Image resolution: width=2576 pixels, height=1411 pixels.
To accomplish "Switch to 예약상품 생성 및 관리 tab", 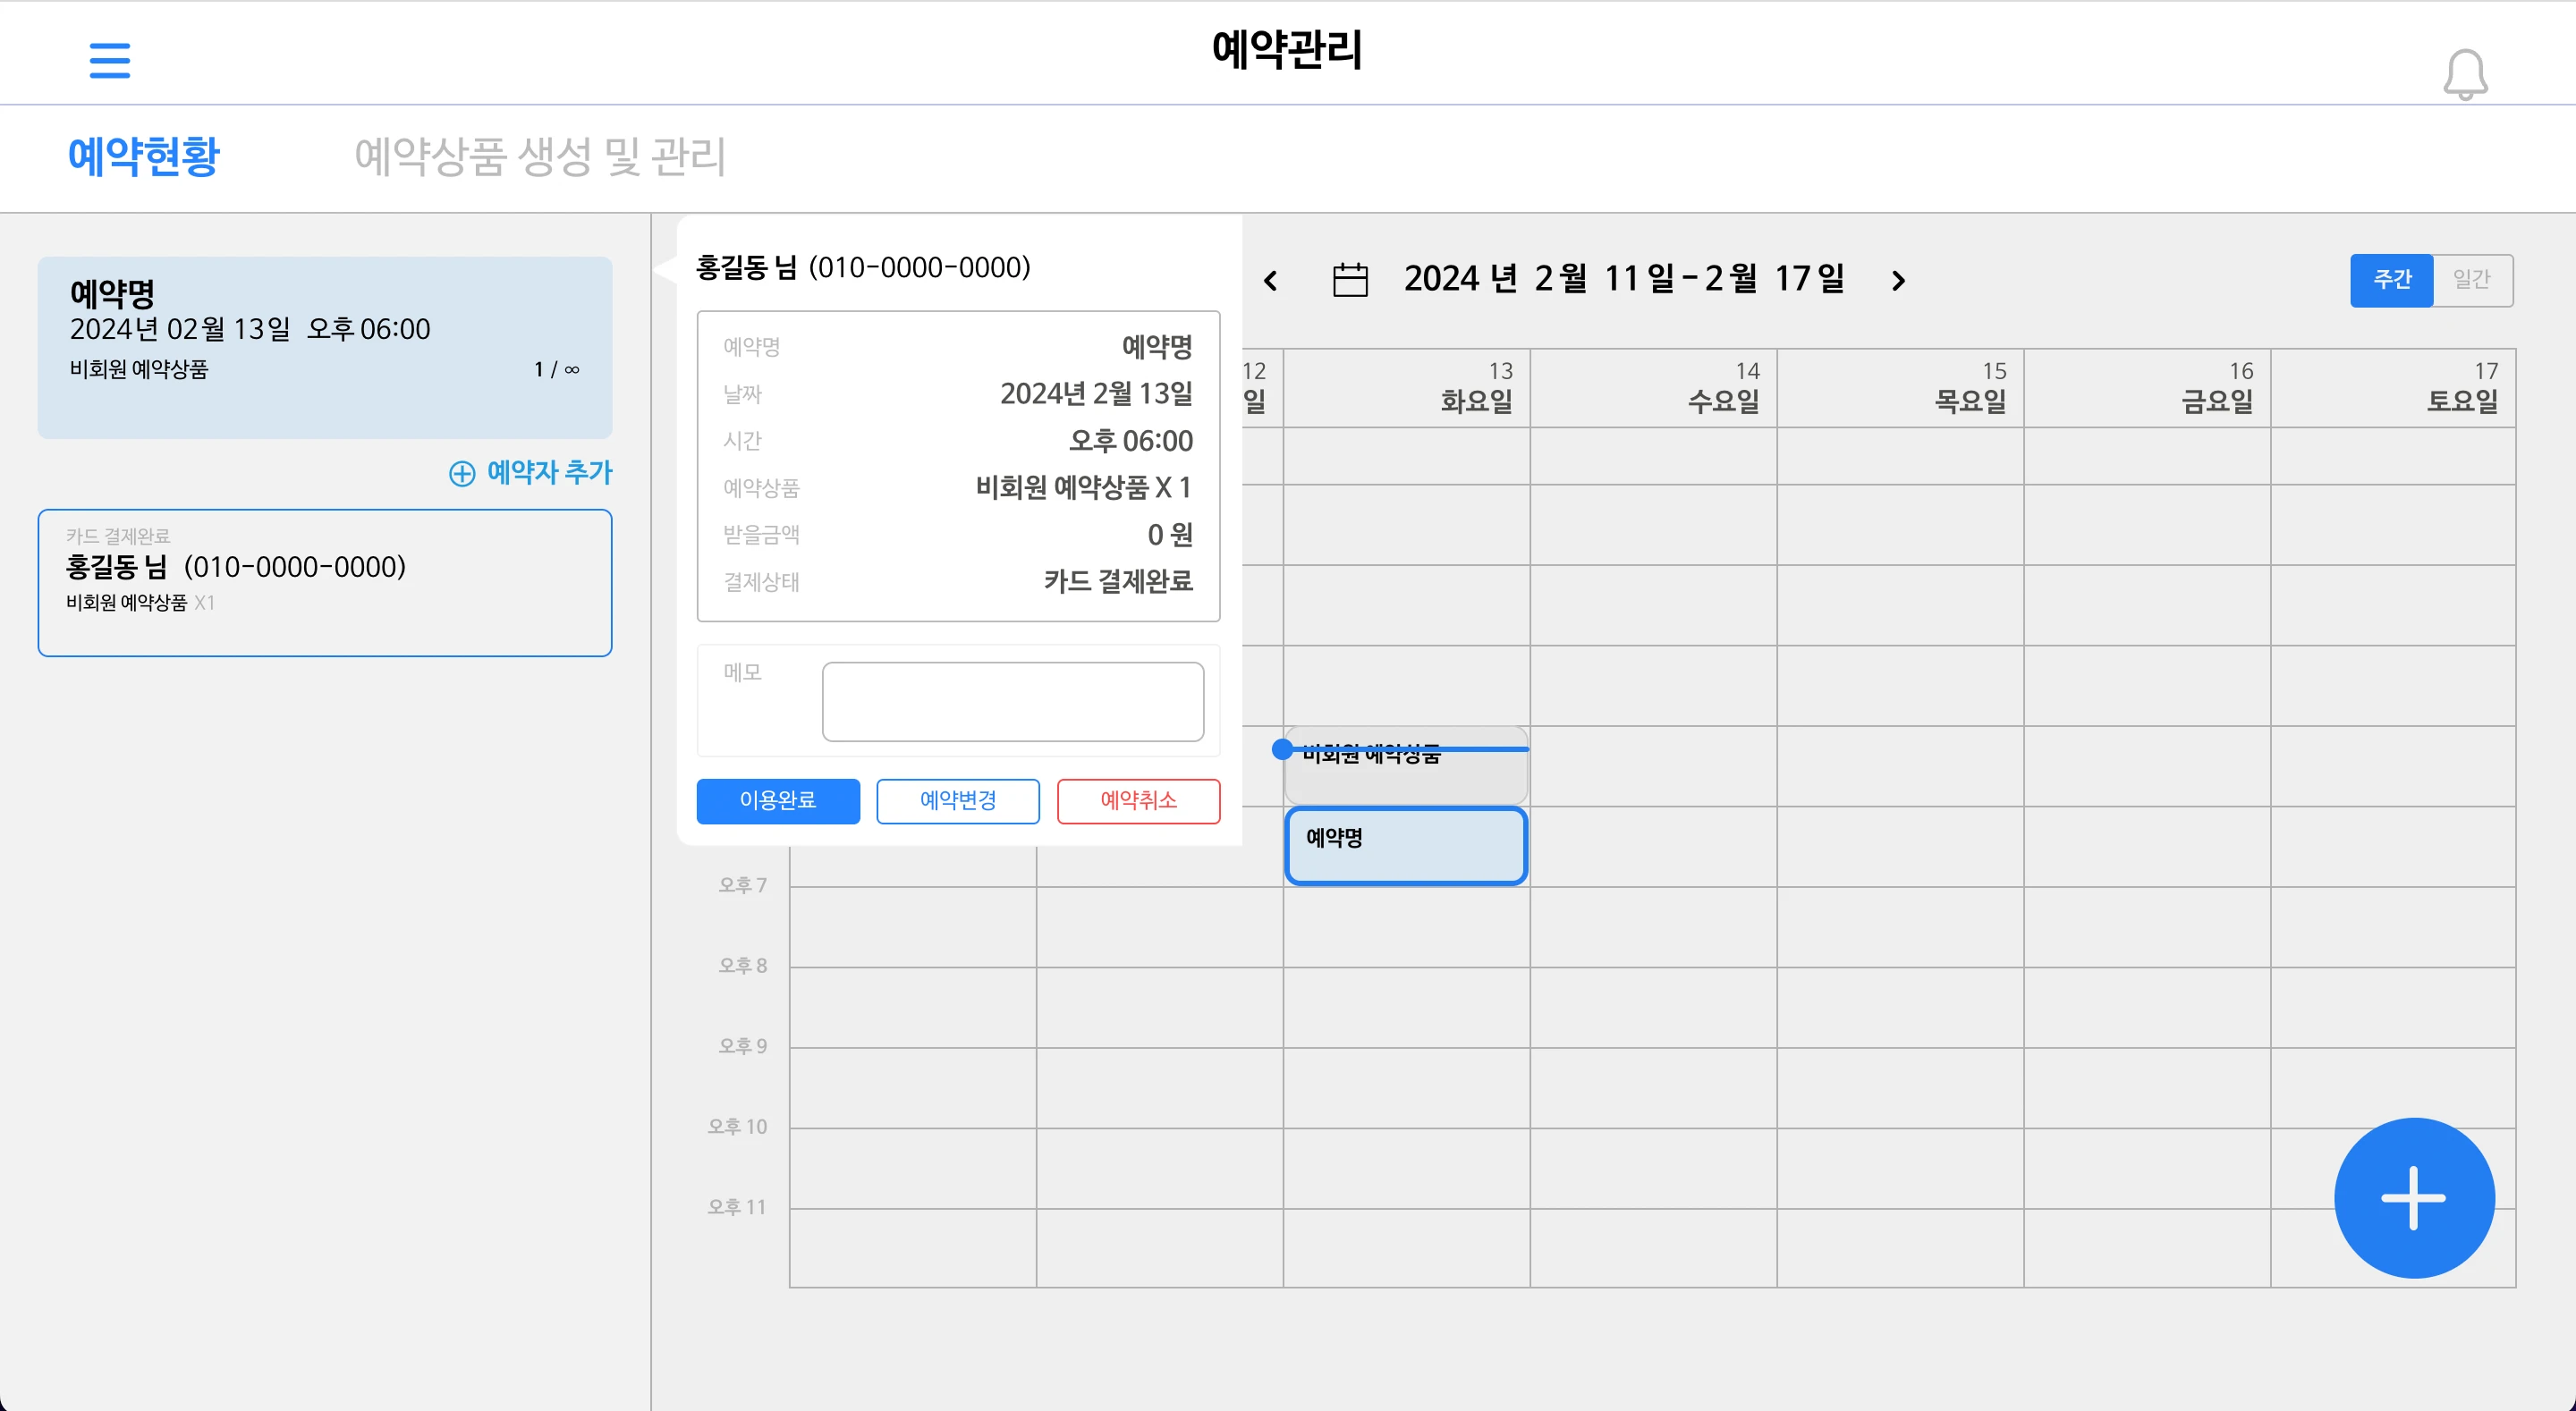I will tap(540, 157).
